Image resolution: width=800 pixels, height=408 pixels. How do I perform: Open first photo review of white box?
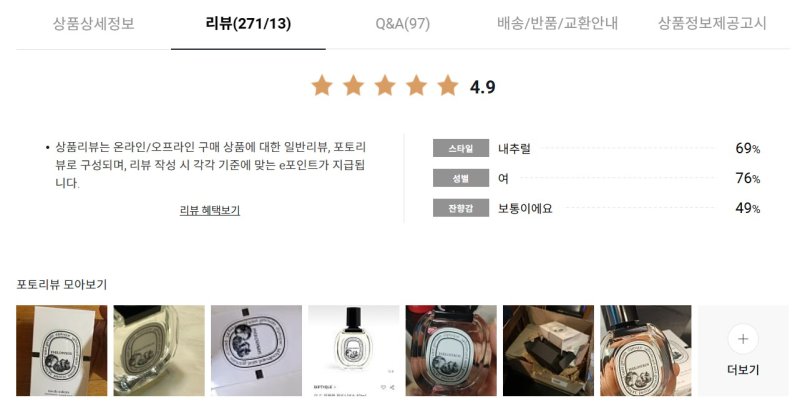tap(62, 350)
